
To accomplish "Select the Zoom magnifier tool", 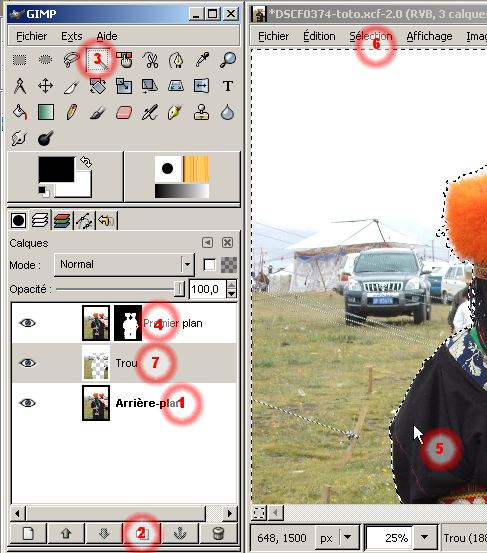I will tap(228, 60).
